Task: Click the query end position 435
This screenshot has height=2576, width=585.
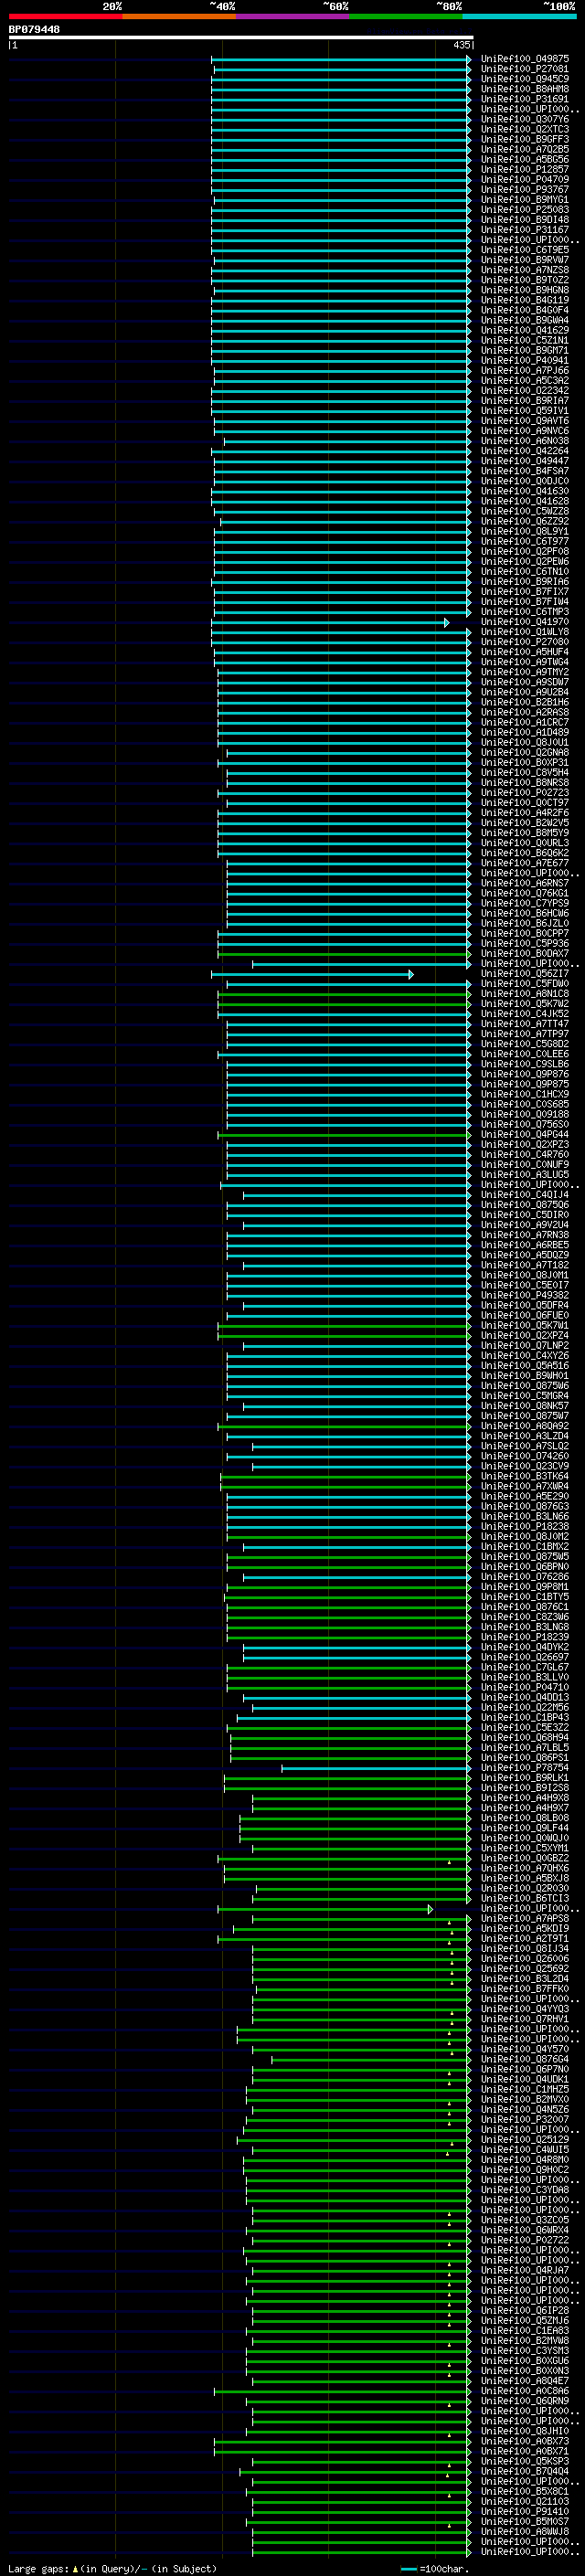Action: tap(461, 45)
